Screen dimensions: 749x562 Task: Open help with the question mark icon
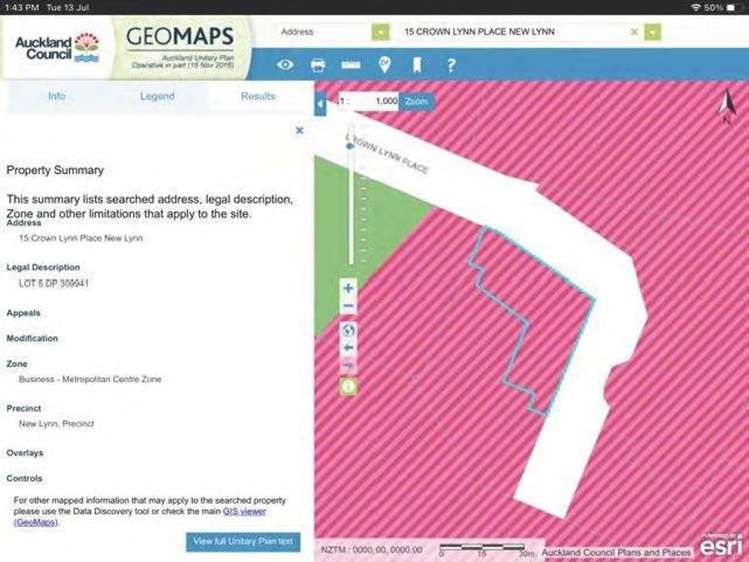[451, 65]
